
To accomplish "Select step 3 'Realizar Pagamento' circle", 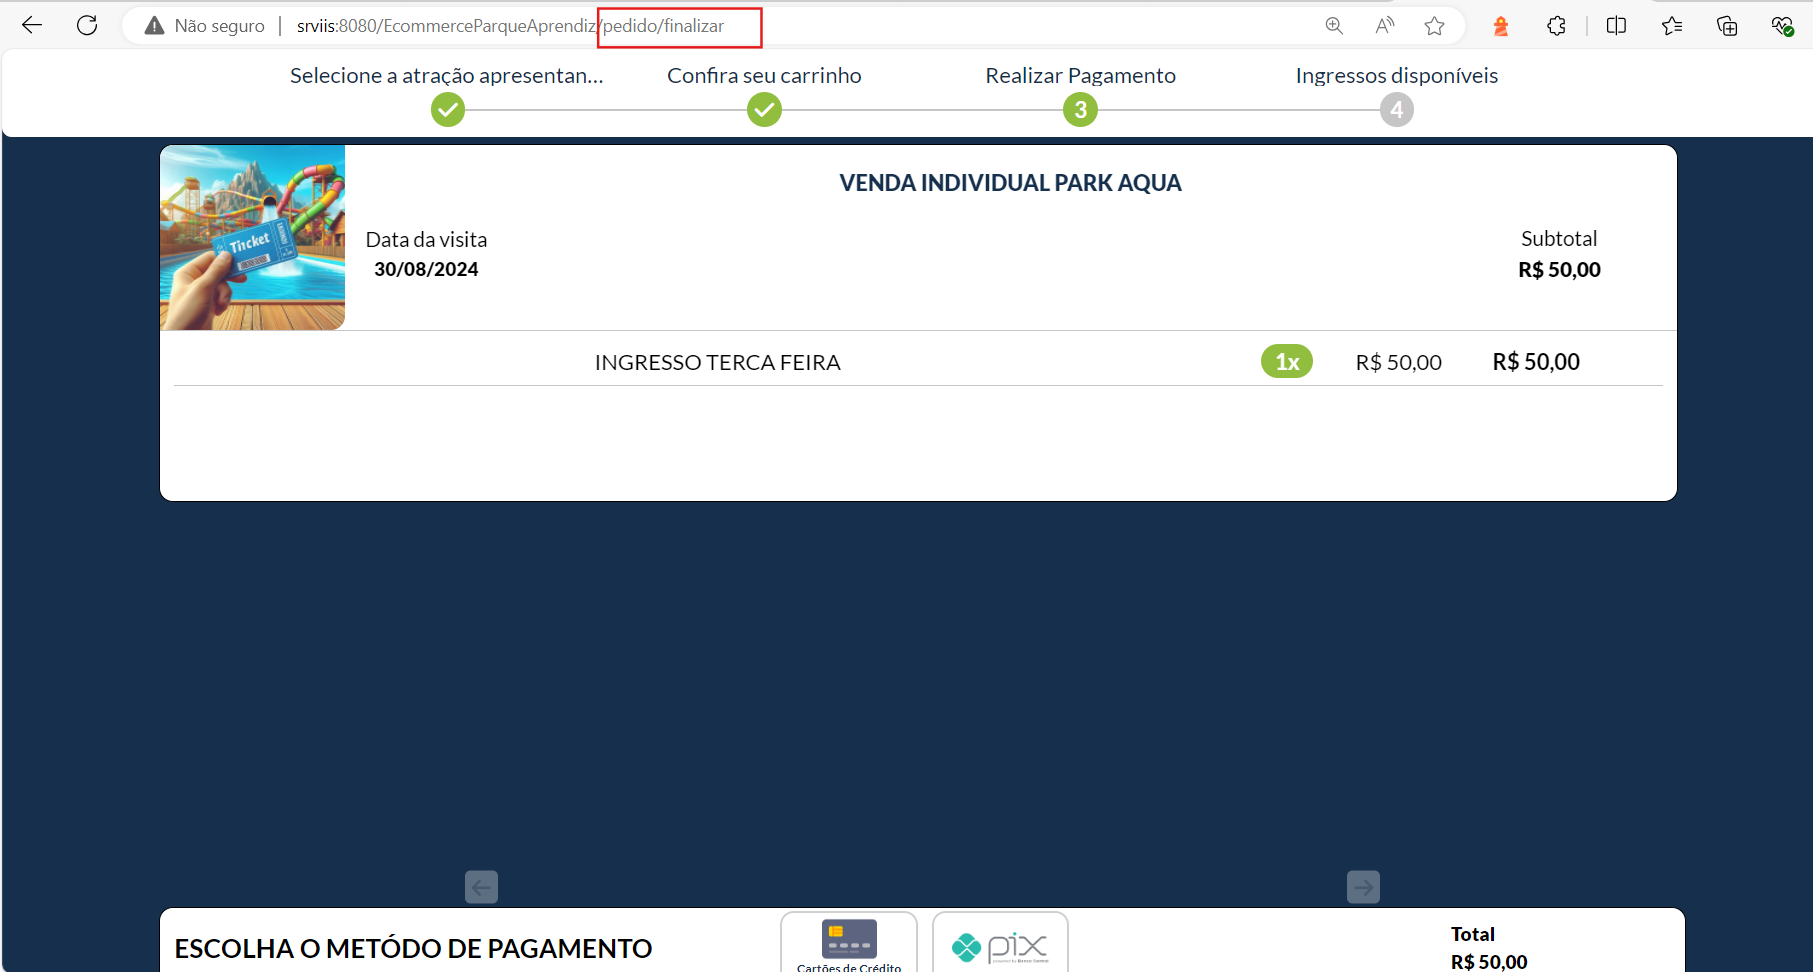I will click(1080, 110).
